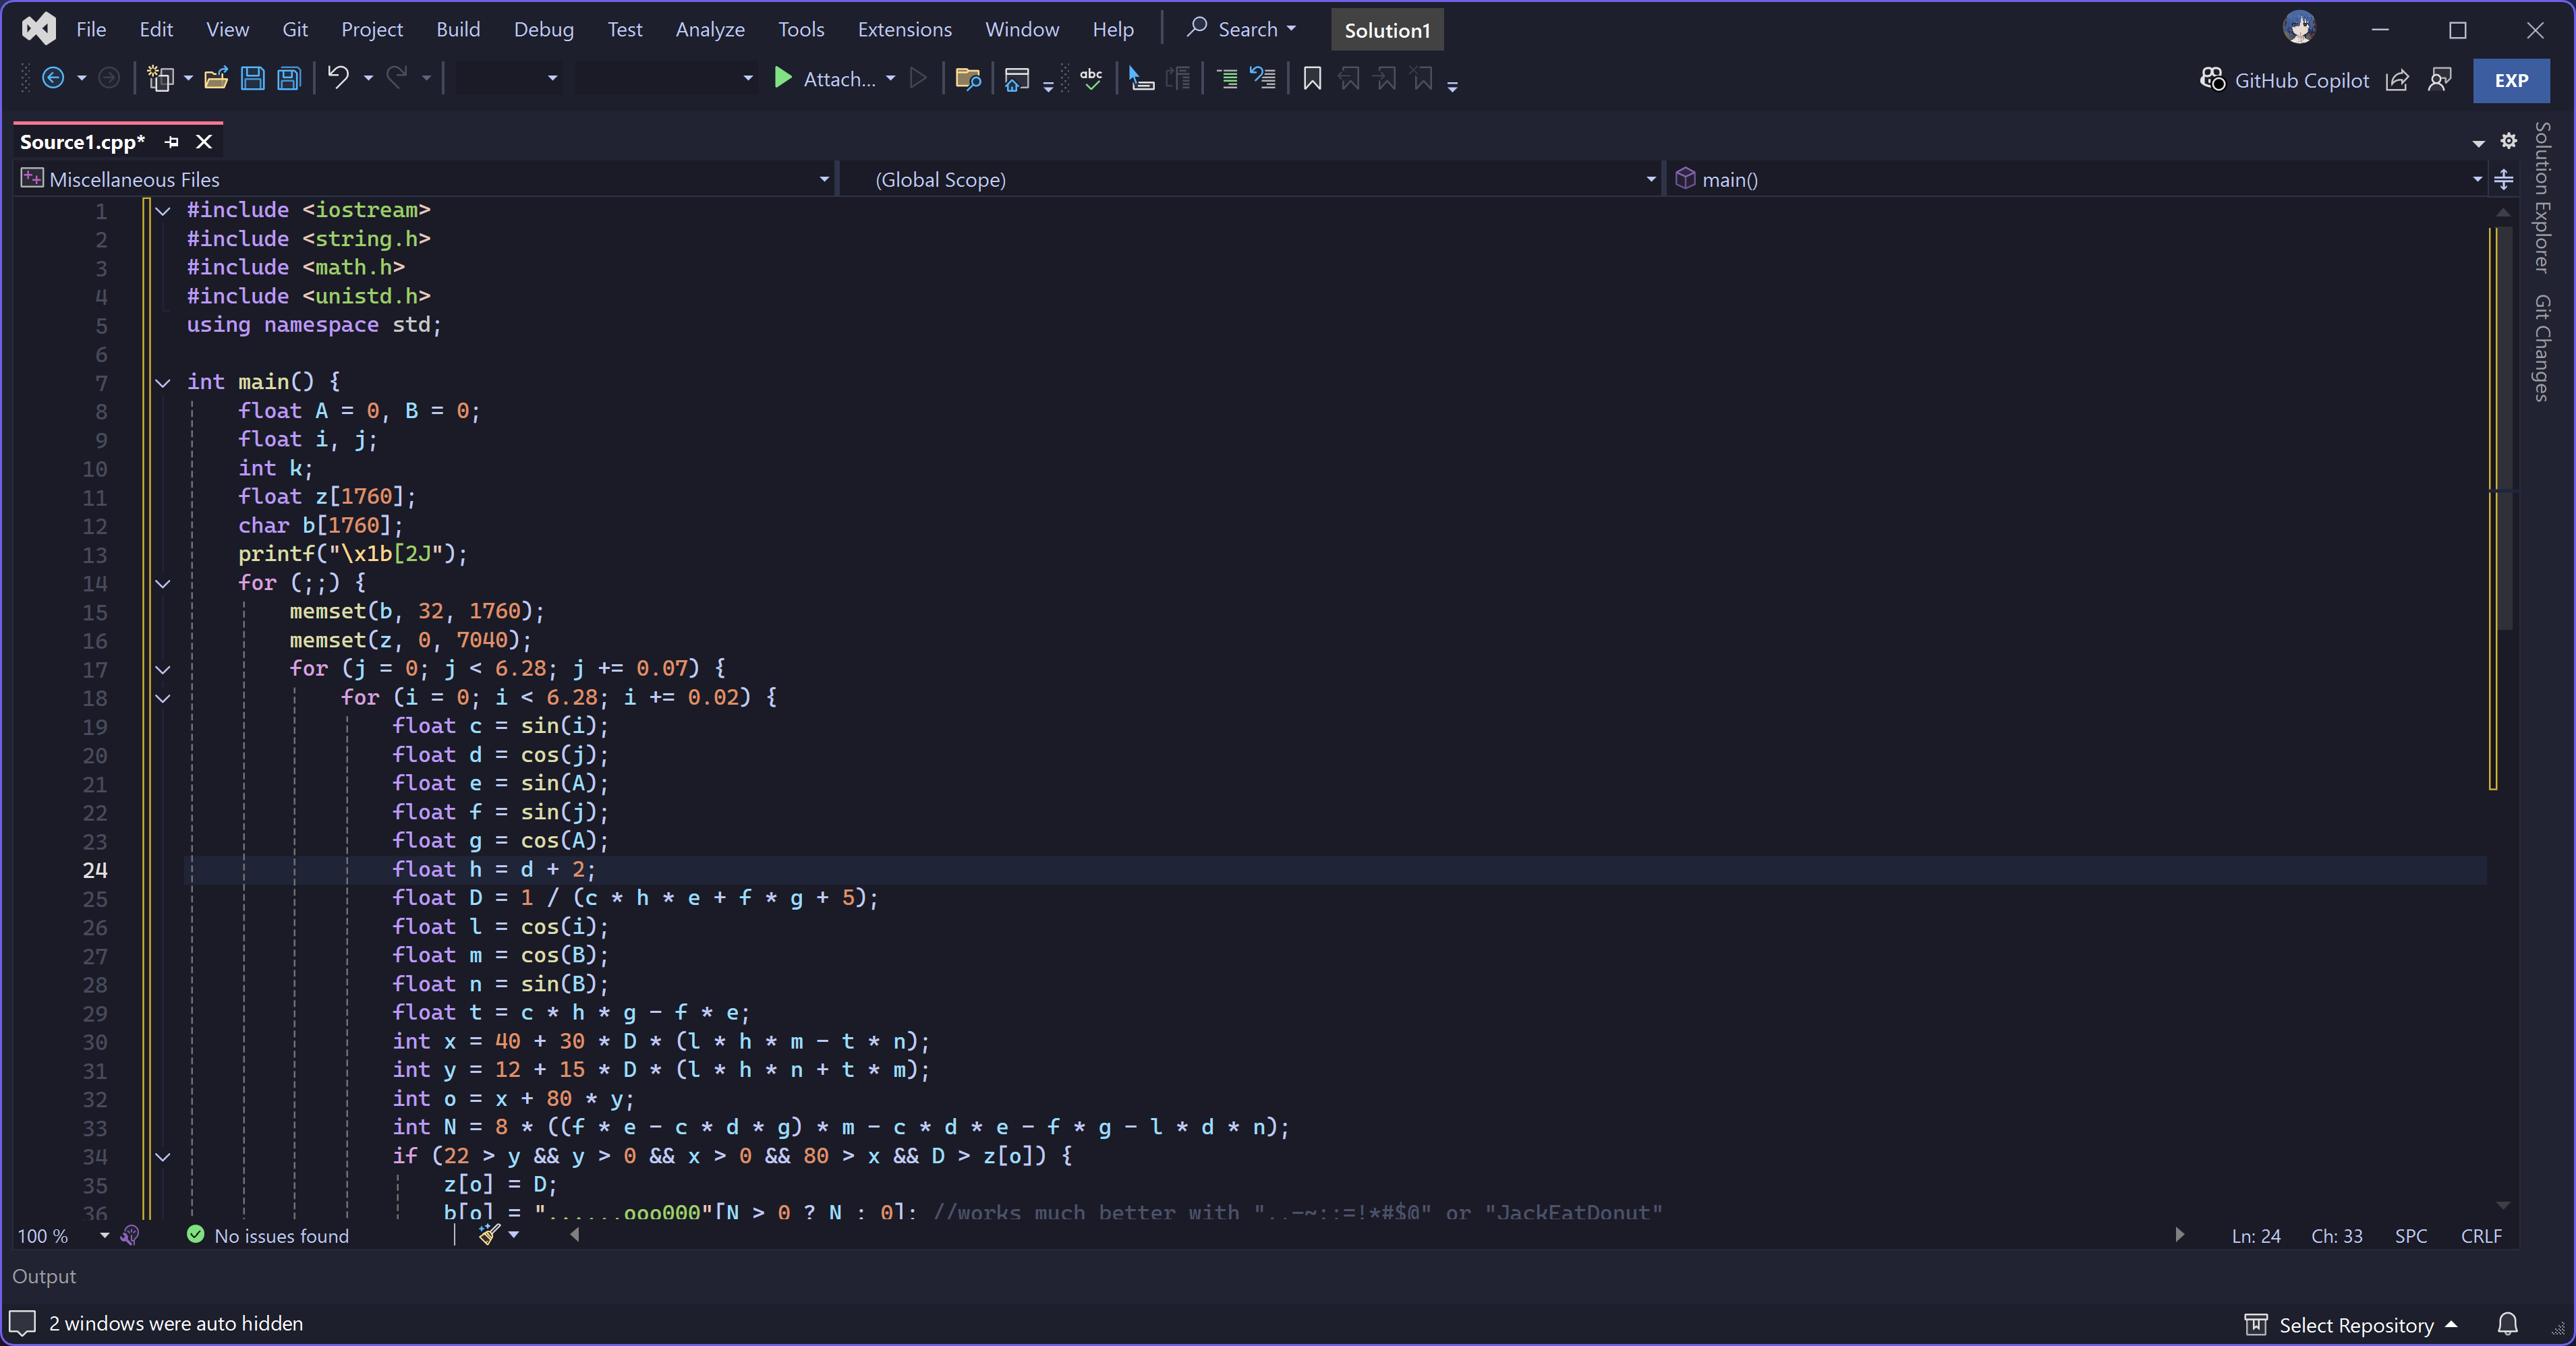Screen dimensions: 2576x1346
Task: Click the Comment out selected lines icon
Action: 1227,78
